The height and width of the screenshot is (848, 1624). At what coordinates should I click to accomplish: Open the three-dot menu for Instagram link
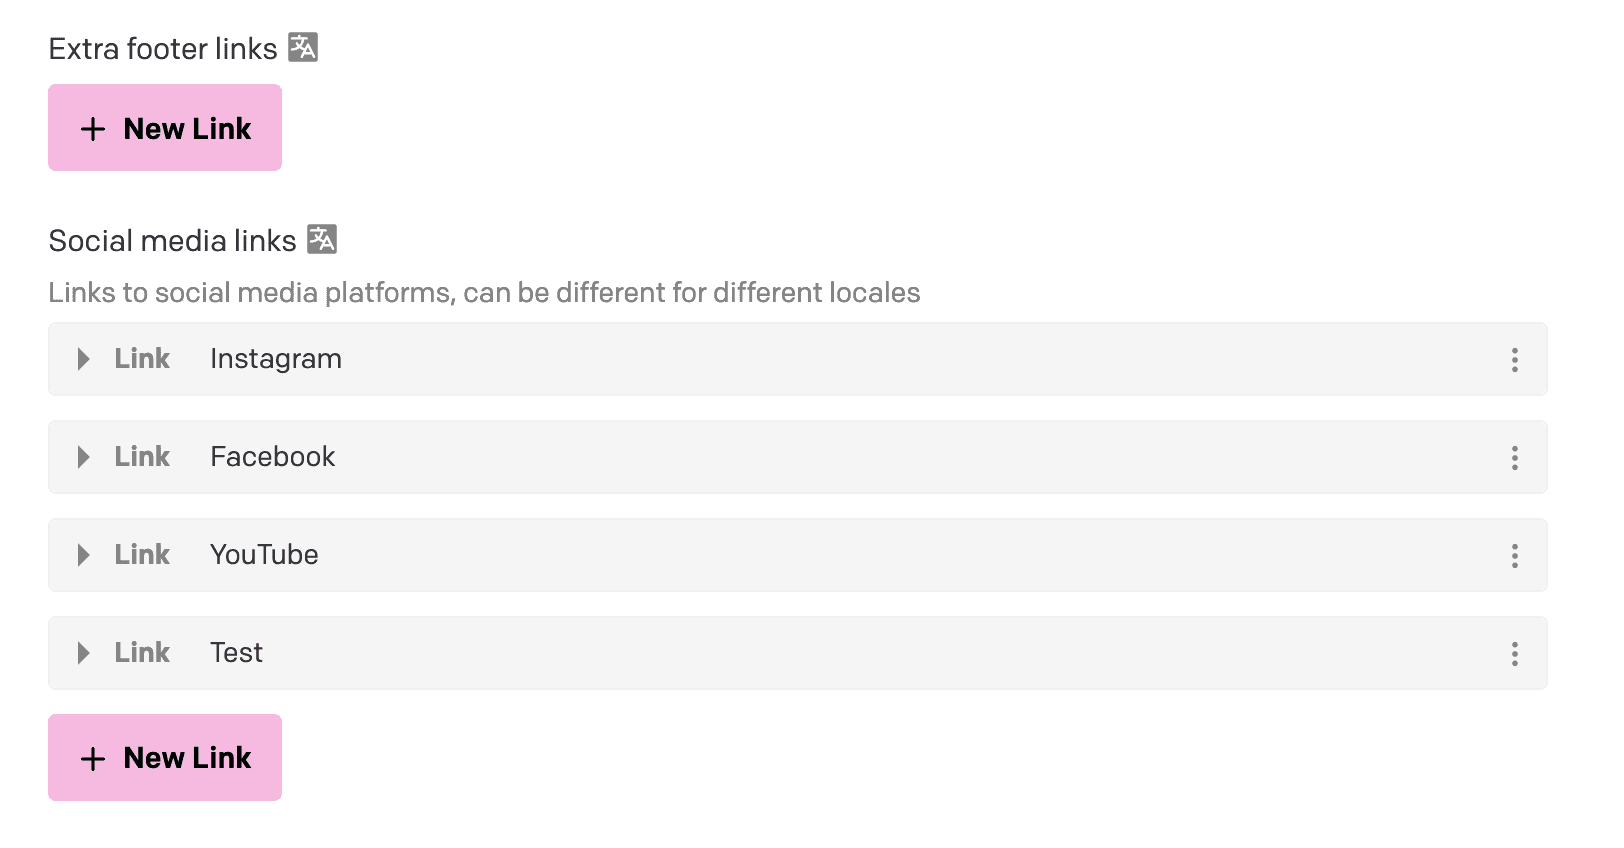coord(1514,360)
